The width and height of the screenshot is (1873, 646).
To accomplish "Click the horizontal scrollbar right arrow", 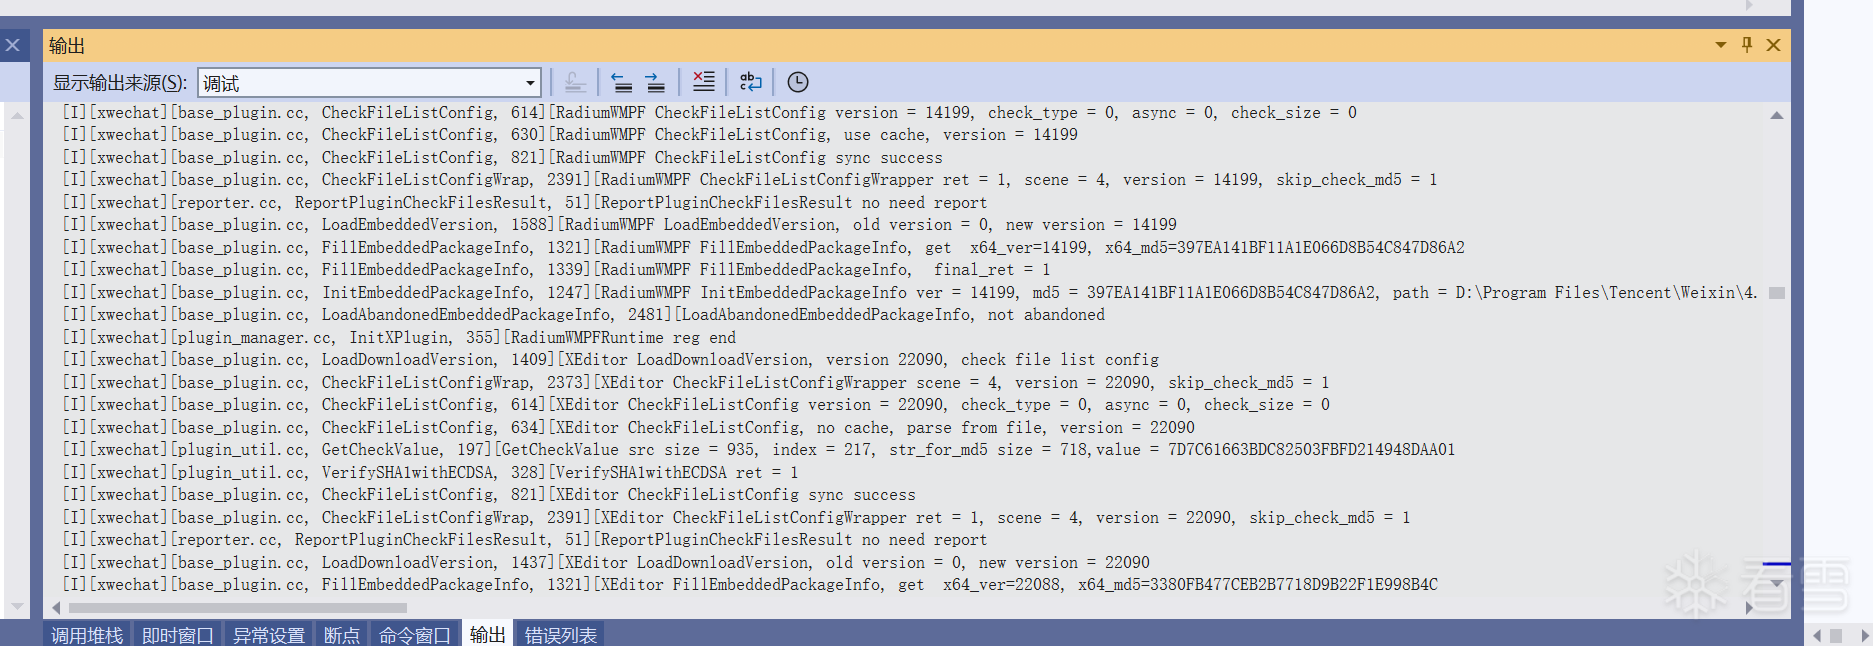I will (x=1749, y=607).
